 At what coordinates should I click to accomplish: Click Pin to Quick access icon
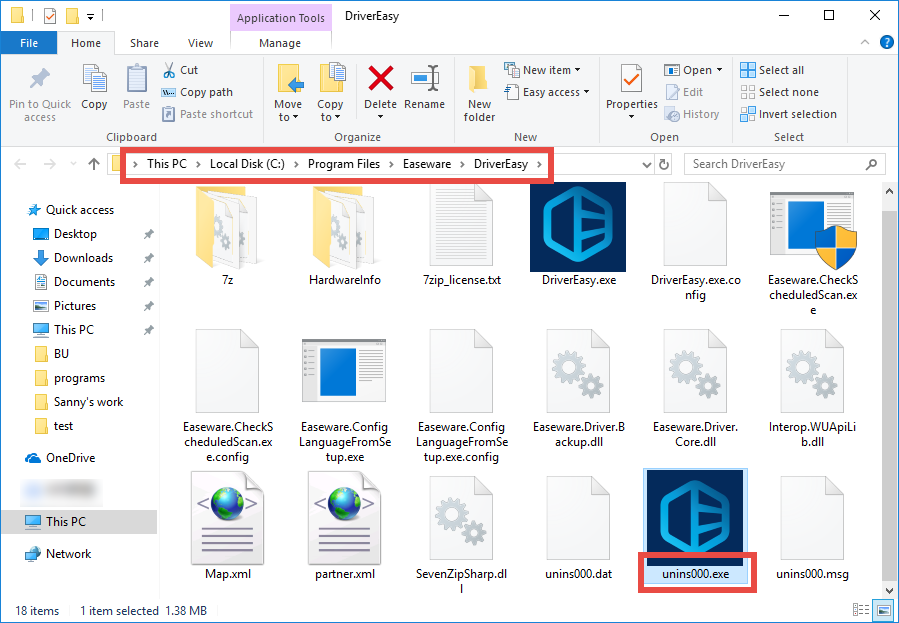pos(40,80)
